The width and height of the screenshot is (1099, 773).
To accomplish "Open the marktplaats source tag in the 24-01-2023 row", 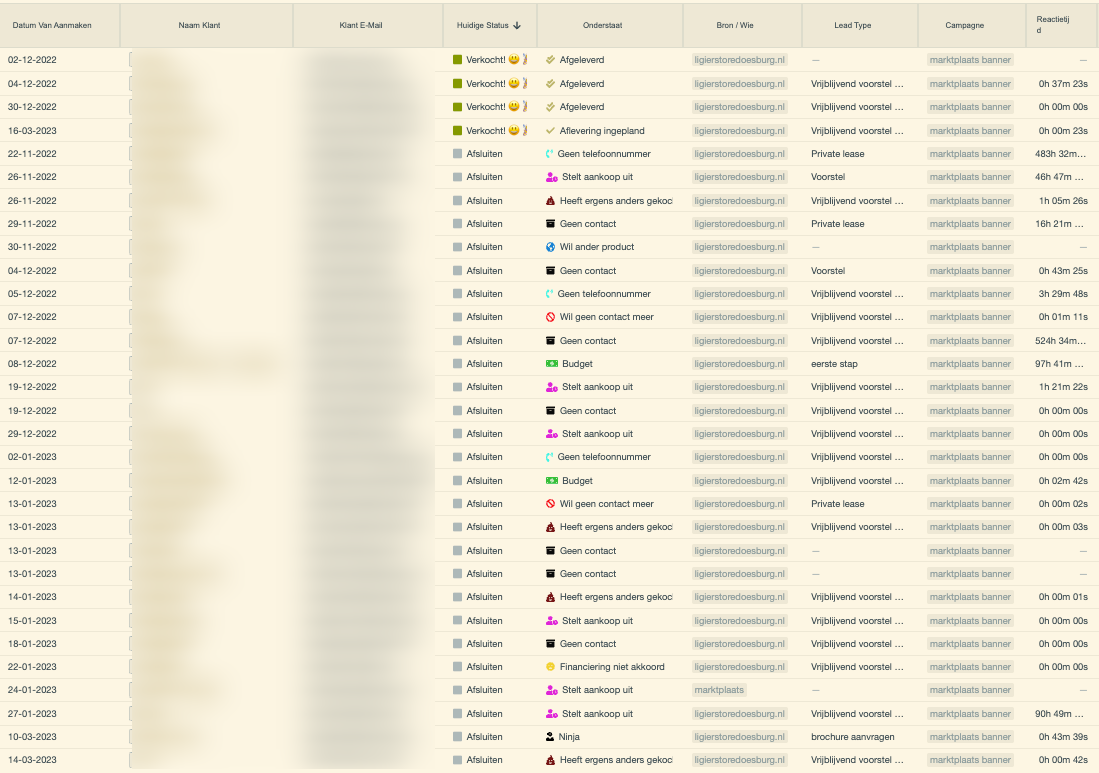I will click(x=719, y=690).
